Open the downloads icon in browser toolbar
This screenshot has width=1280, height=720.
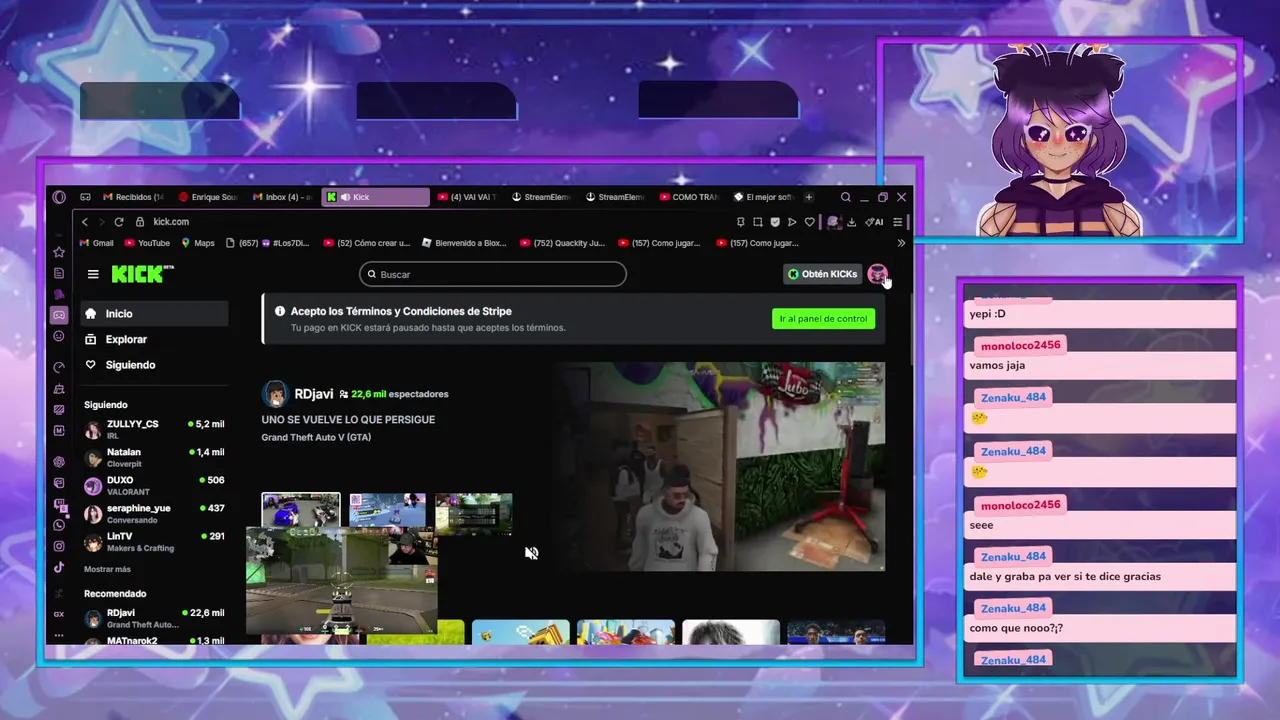852,222
